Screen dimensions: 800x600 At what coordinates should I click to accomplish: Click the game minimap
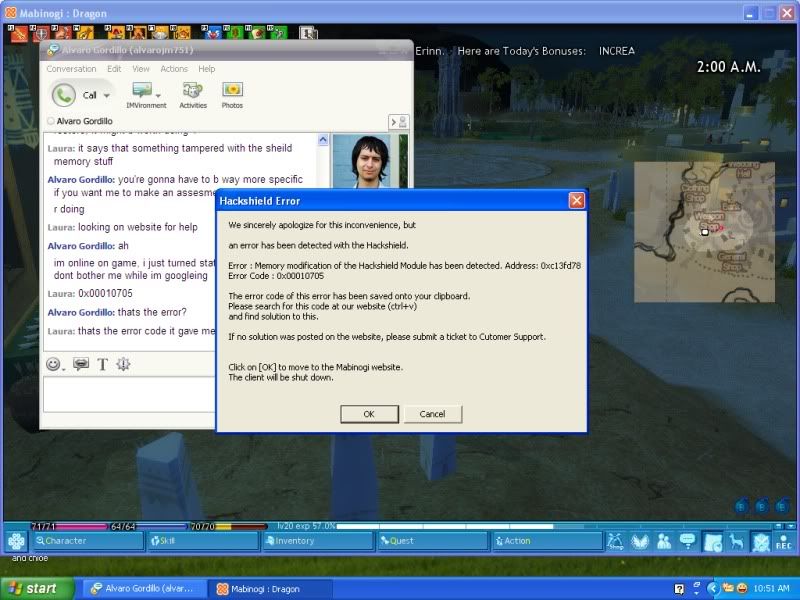coord(704,232)
